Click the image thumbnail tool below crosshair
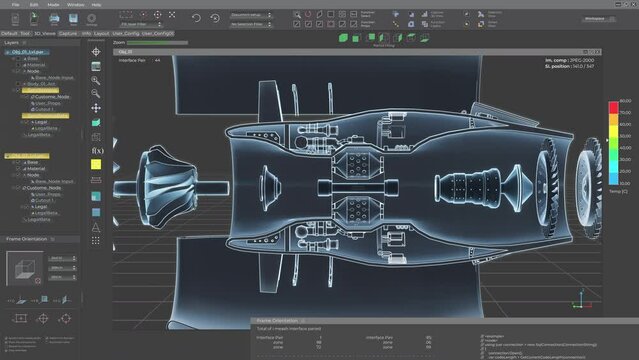The width and height of the screenshot is (639, 360). click(96, 66)
